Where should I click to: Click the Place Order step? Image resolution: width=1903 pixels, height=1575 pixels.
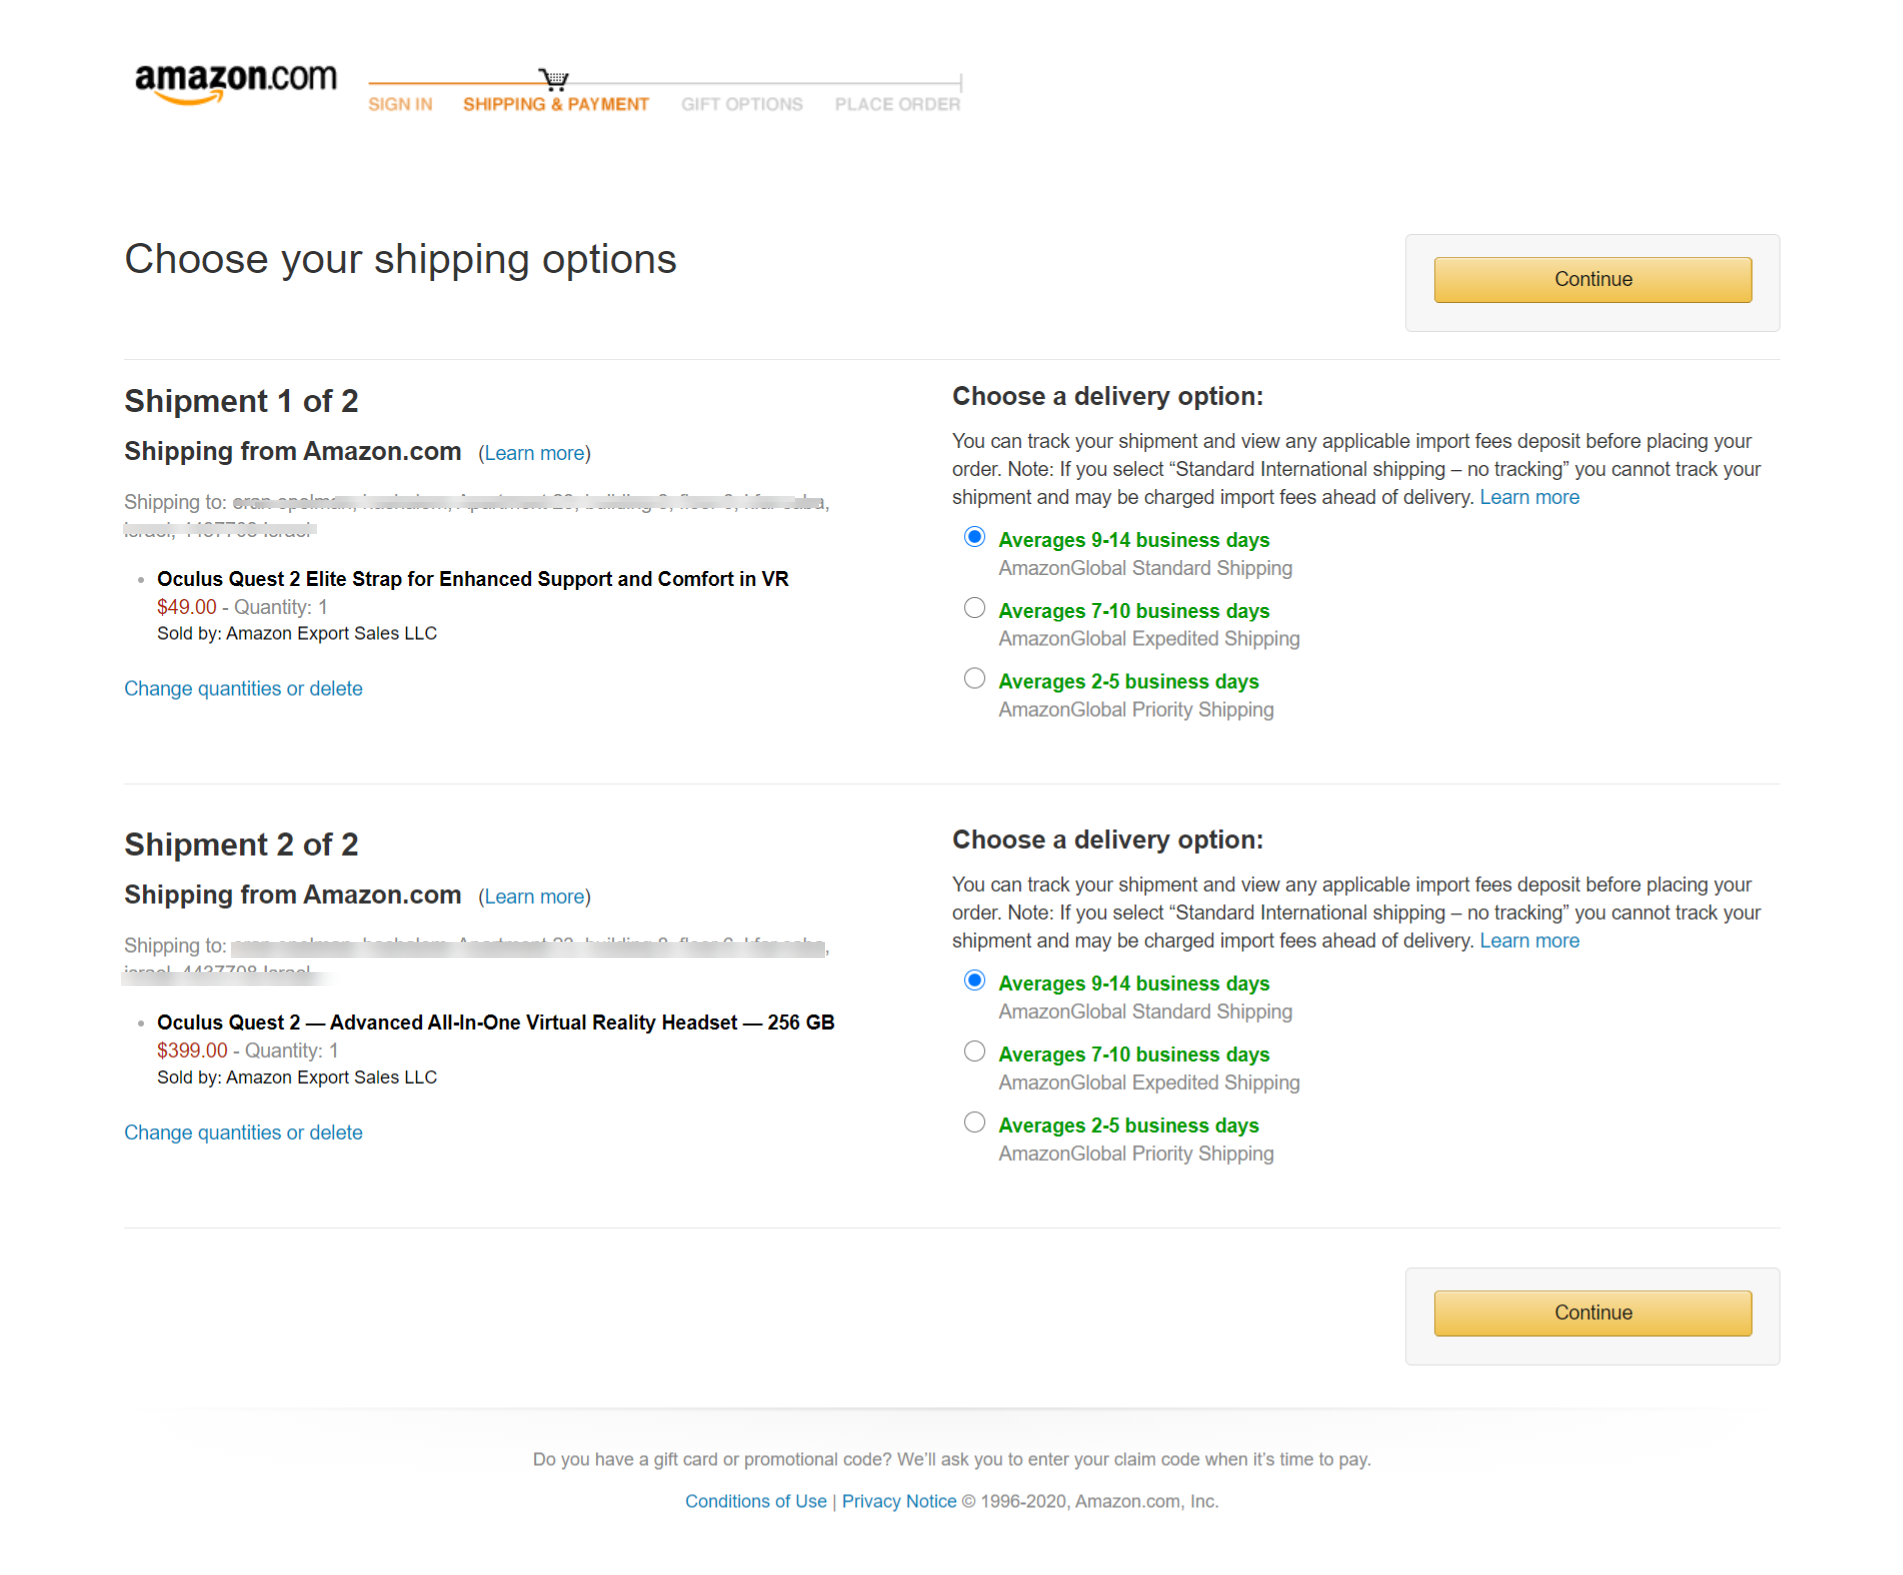pyautogui.click(x=897, y=104)
